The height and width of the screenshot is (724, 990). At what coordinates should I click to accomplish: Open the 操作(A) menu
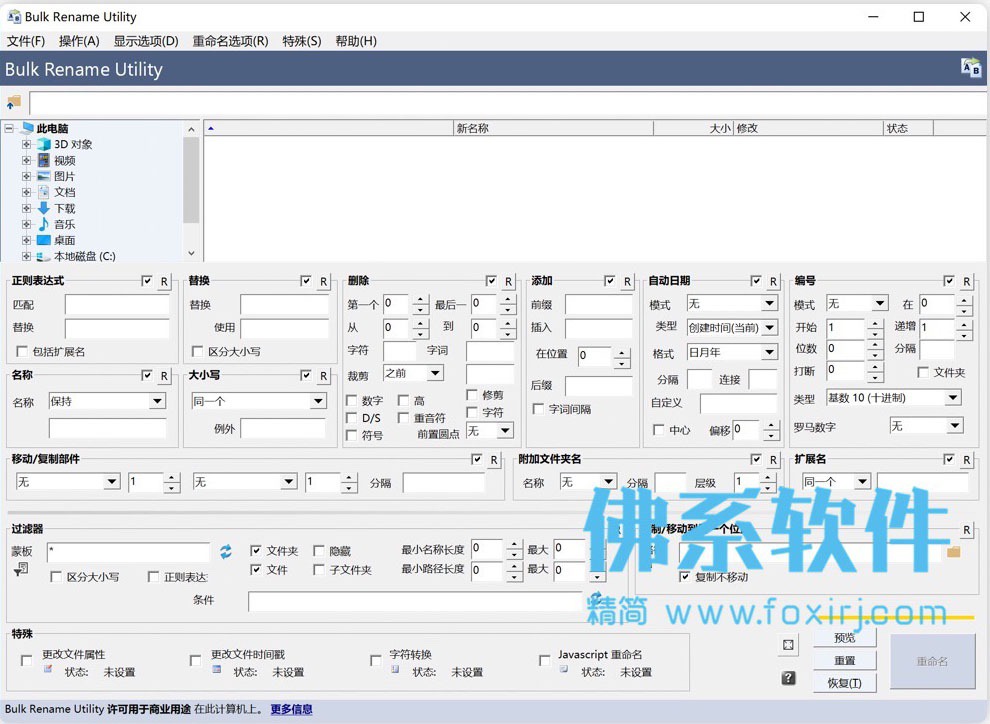[79, 41]
